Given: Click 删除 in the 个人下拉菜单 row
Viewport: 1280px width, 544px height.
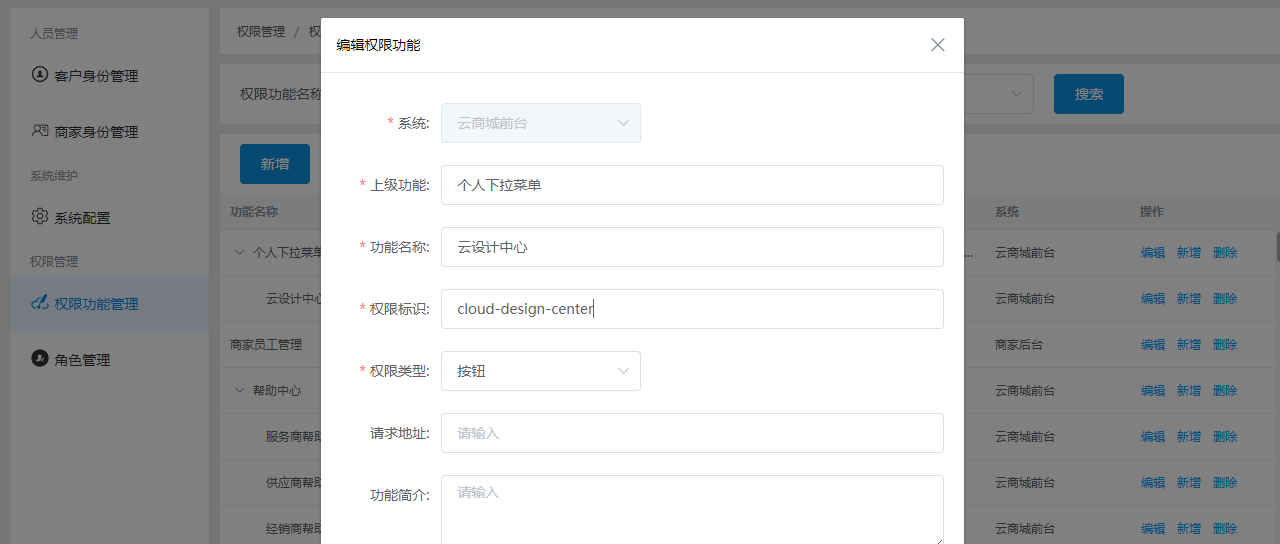Looking at the screenshot, I should [x=1225, y=253].
